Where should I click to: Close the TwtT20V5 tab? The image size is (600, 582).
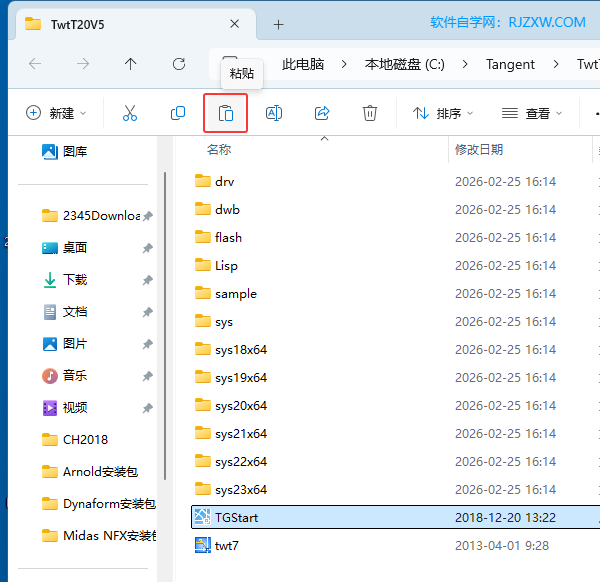[x=235, y=24]
